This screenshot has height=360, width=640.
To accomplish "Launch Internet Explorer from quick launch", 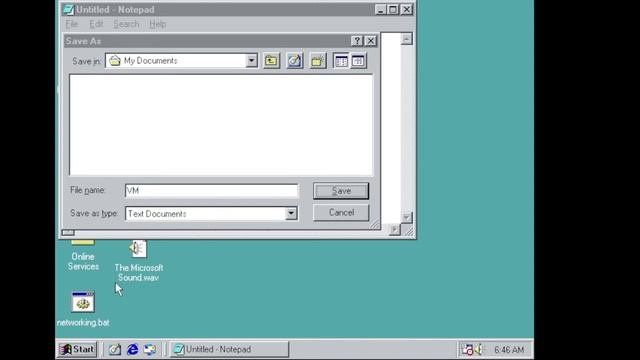I will [132, 349].
